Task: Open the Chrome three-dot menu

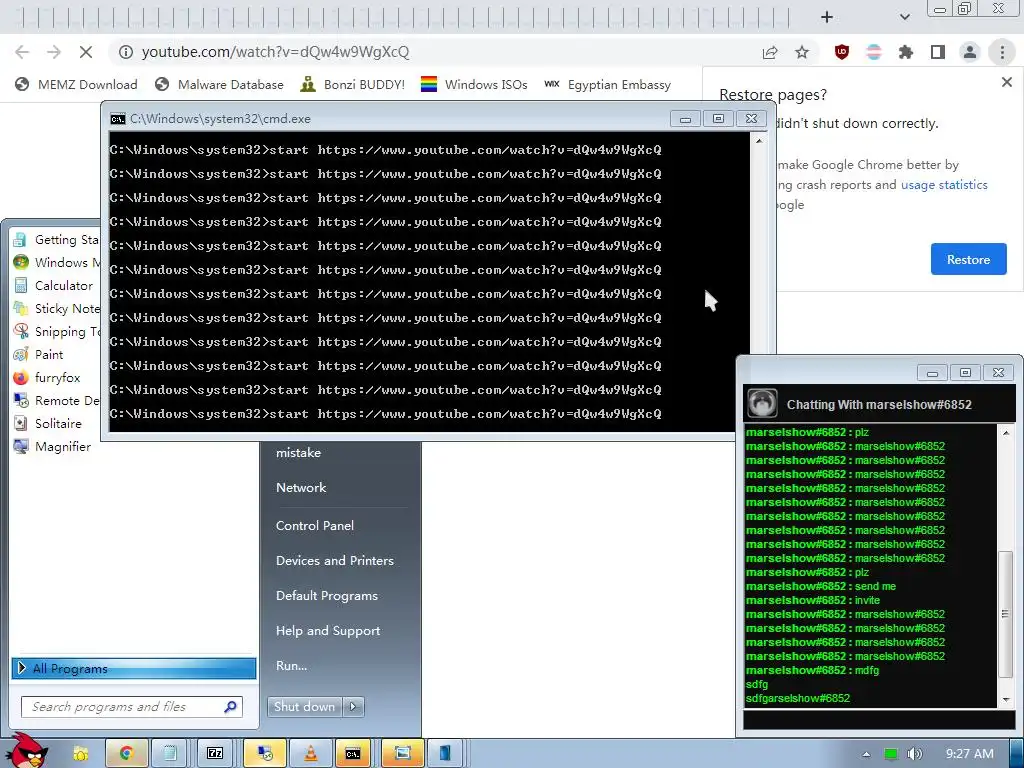Action: pyautogui.click(x=1002, y=52)
